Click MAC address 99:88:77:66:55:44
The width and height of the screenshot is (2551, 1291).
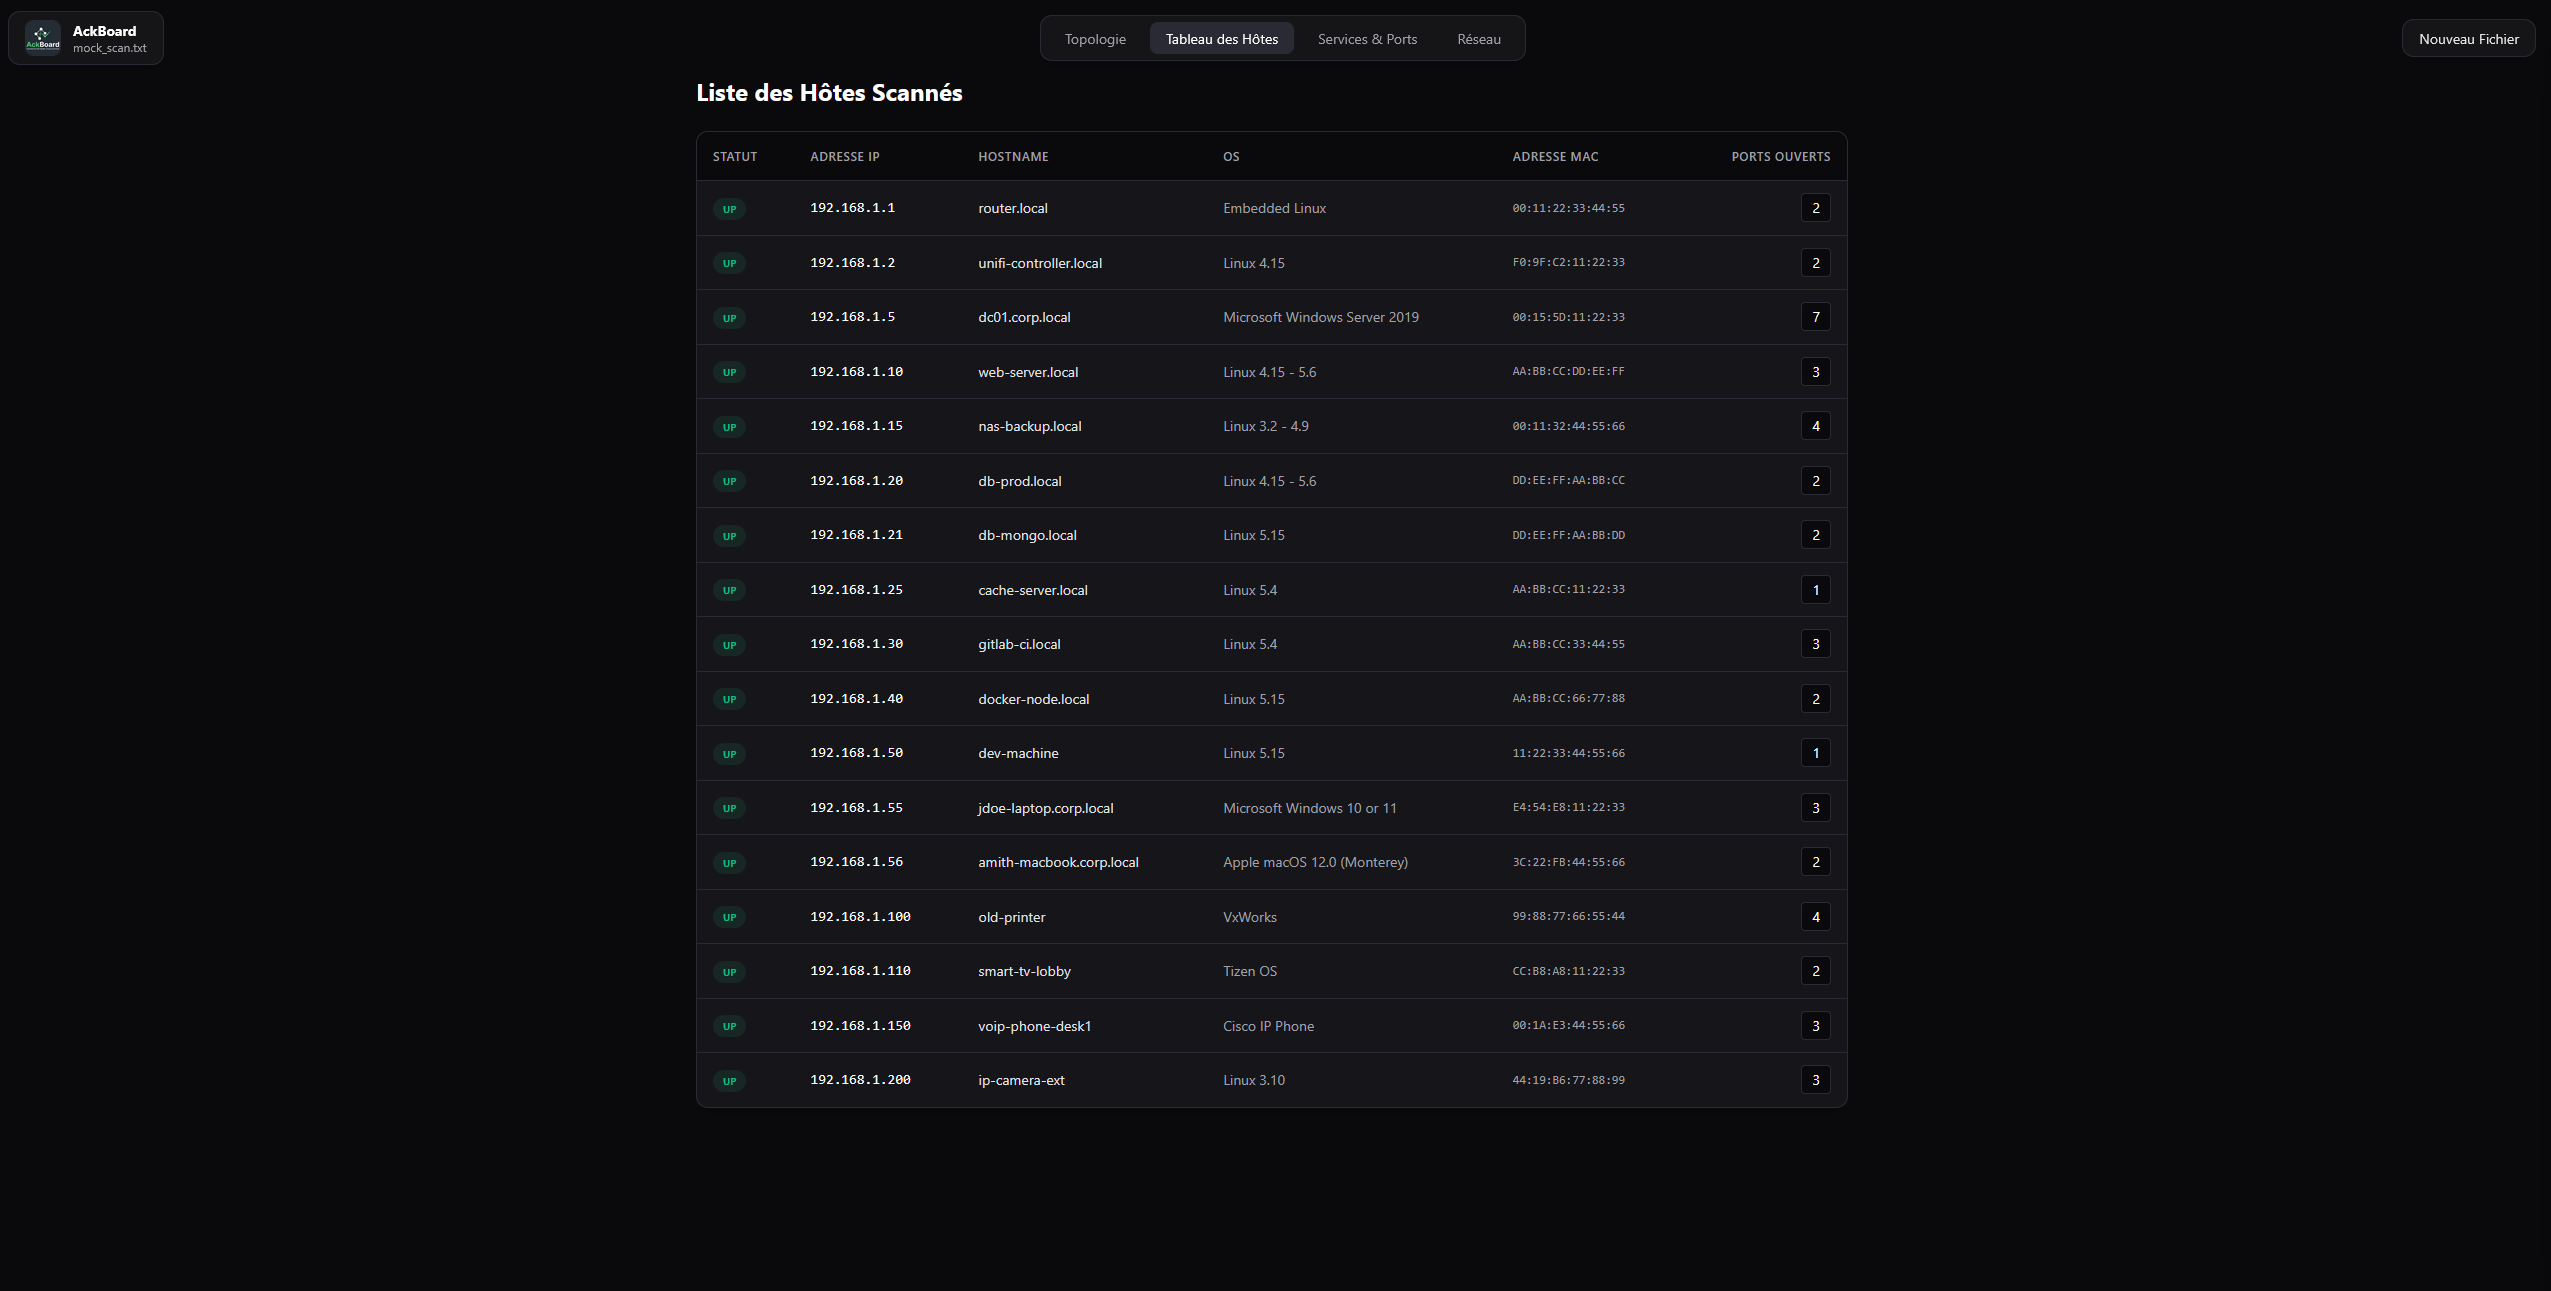(x=1568, y=917)
